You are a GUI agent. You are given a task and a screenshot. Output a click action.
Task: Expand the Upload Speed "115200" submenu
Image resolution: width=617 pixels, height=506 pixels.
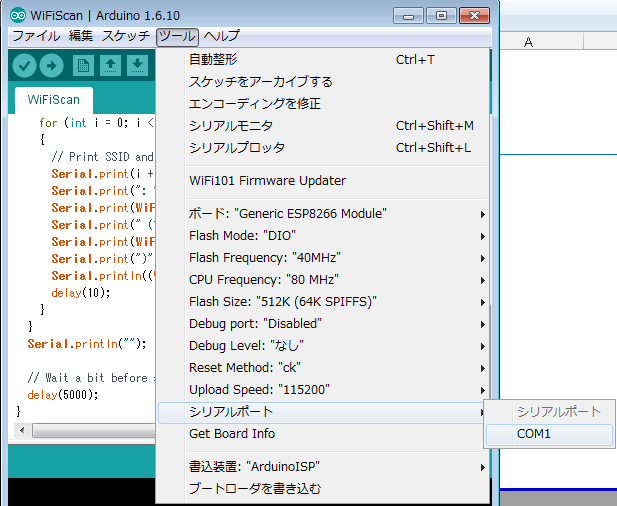323,390
